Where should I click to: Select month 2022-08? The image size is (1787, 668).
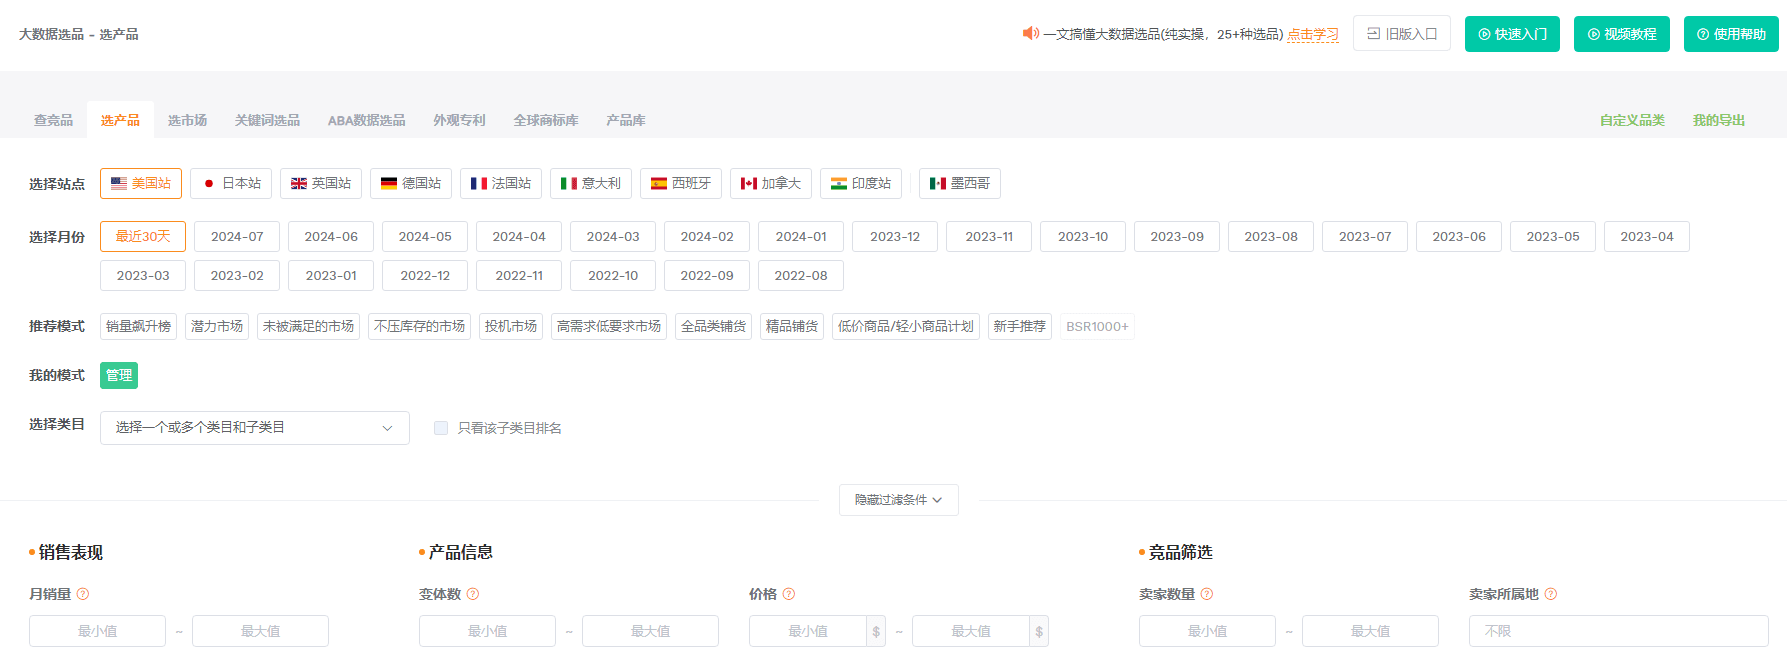[801, 275]
